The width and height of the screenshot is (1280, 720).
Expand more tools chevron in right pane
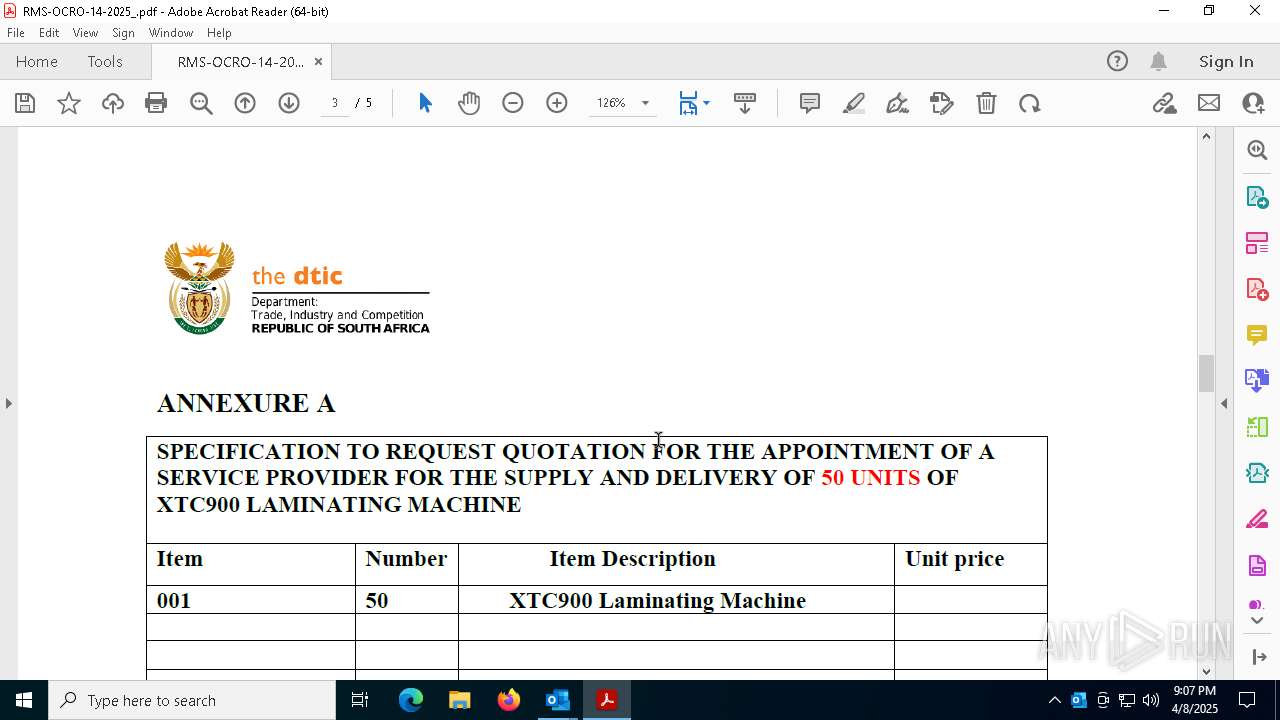click(x=1257, y=621)
